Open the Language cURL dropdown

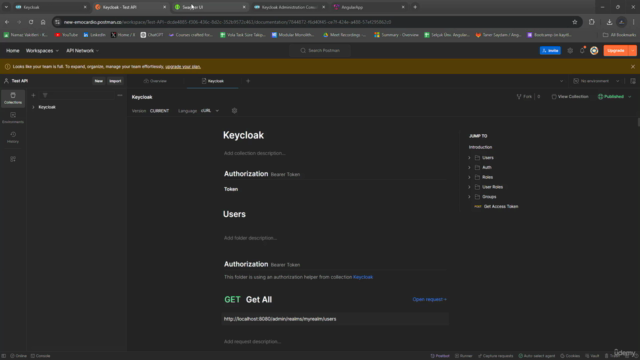pyautogui.click(x=209, y=111)
